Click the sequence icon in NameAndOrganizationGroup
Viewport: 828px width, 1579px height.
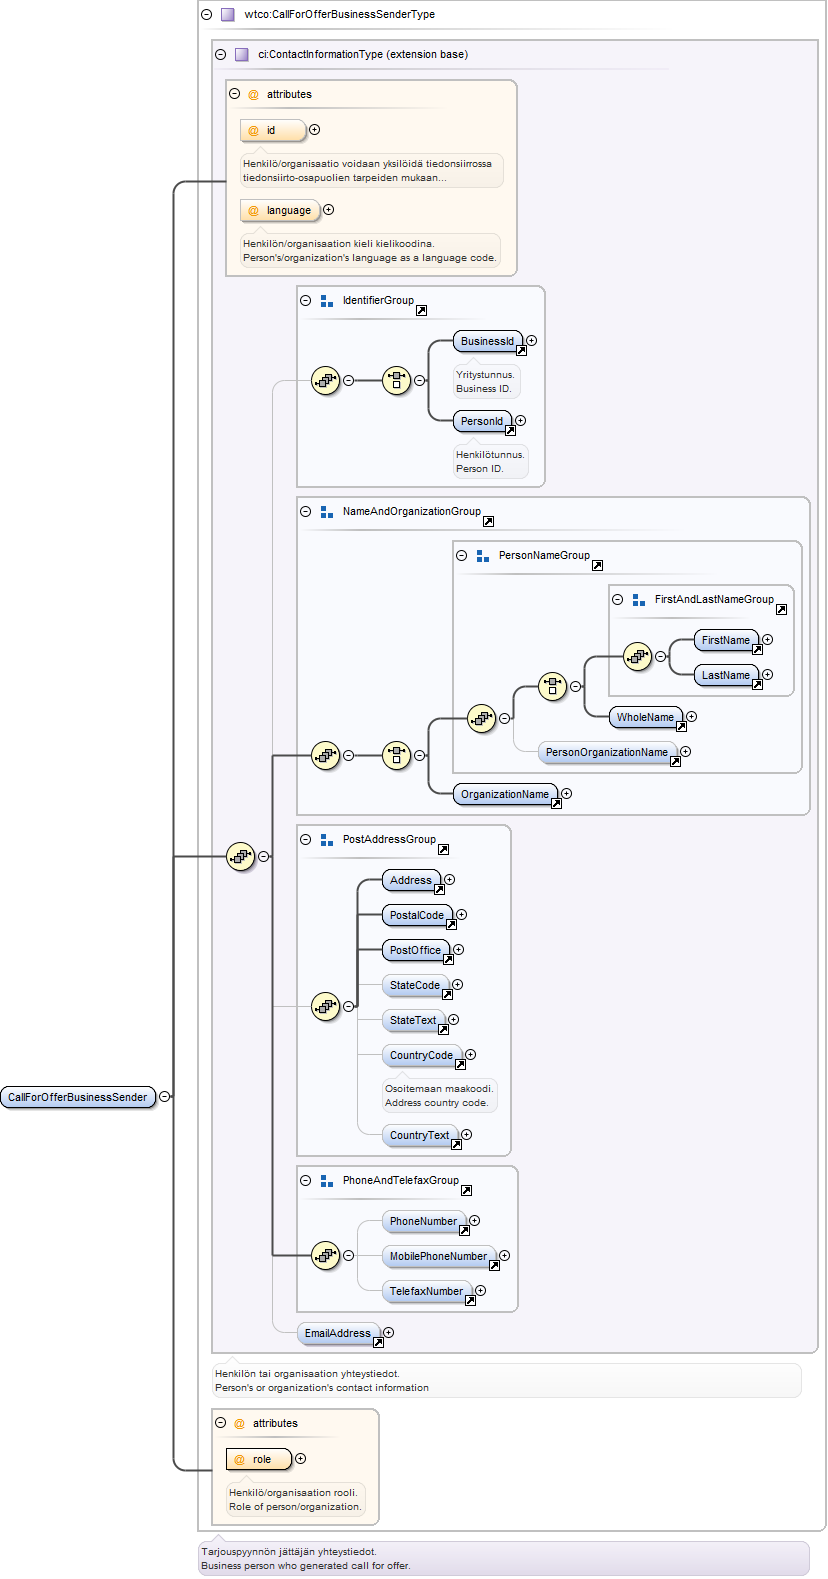coord(326,756)
